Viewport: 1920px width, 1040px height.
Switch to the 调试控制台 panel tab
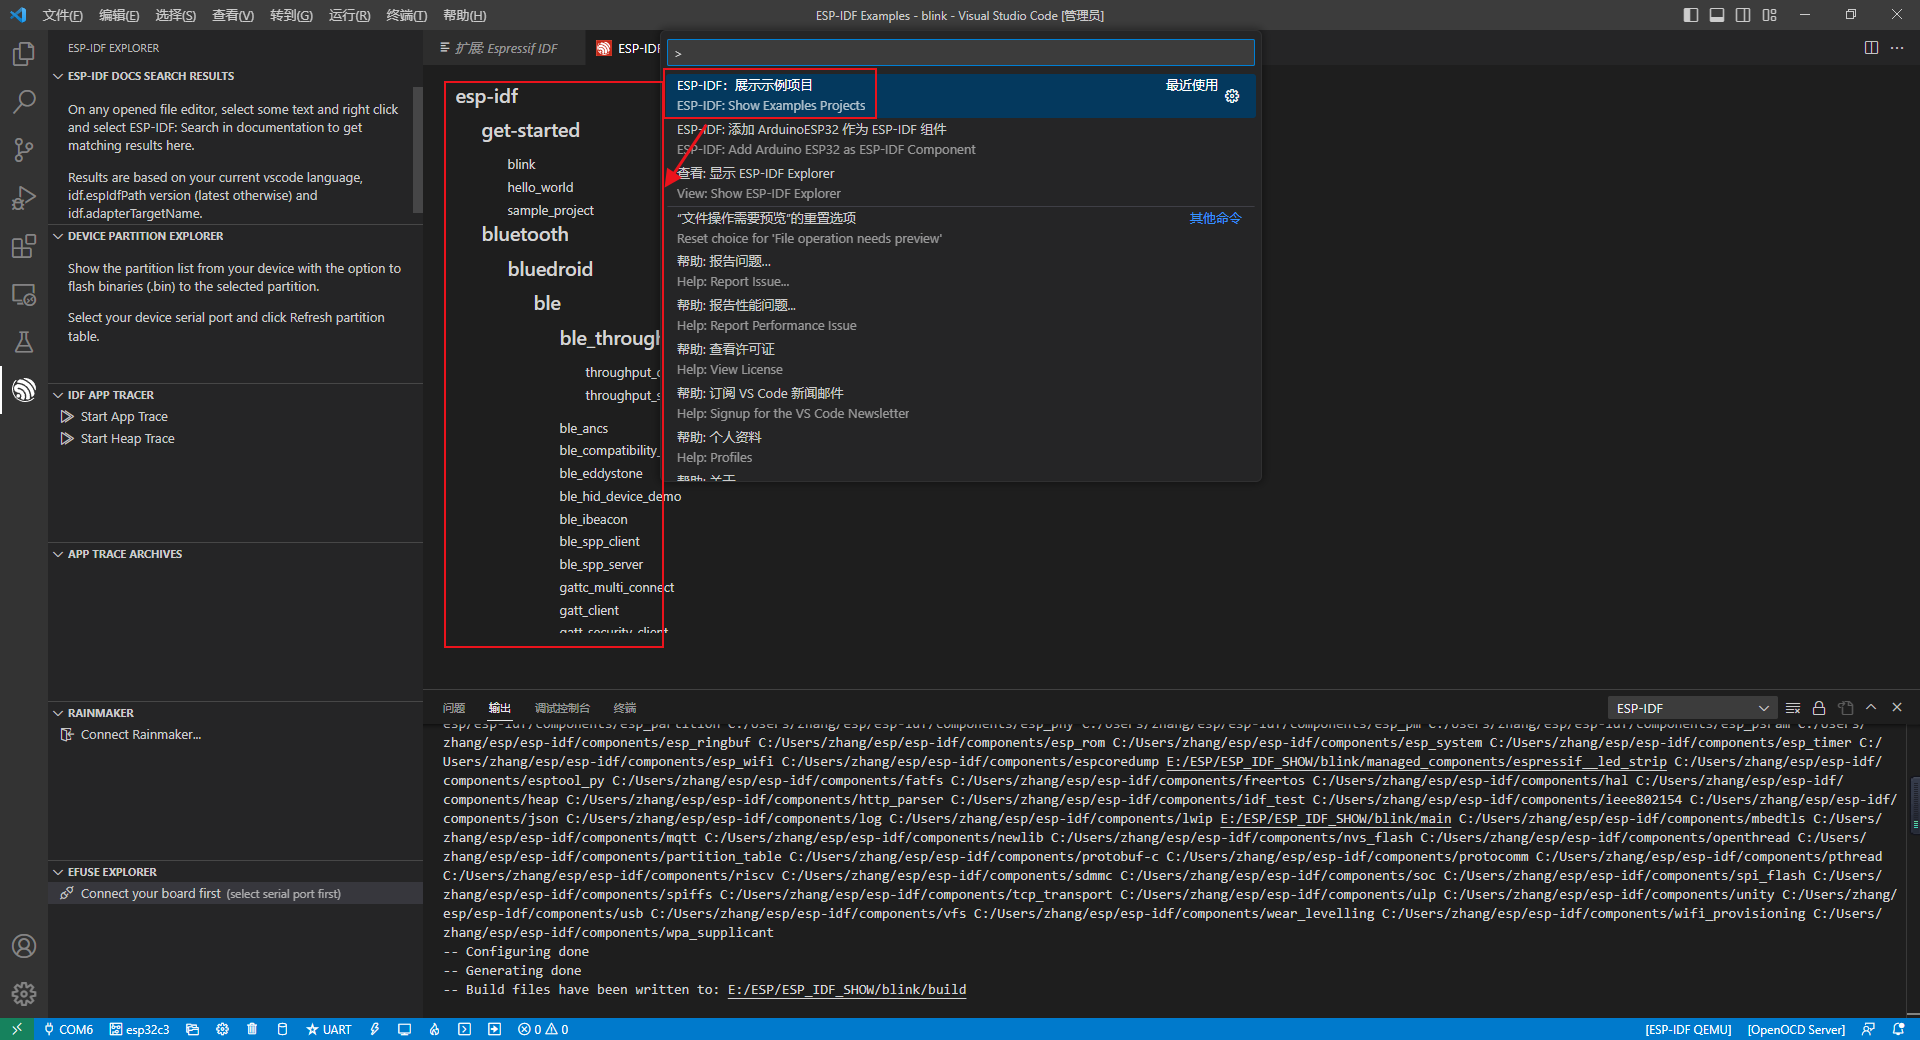(x=562, y=708)
